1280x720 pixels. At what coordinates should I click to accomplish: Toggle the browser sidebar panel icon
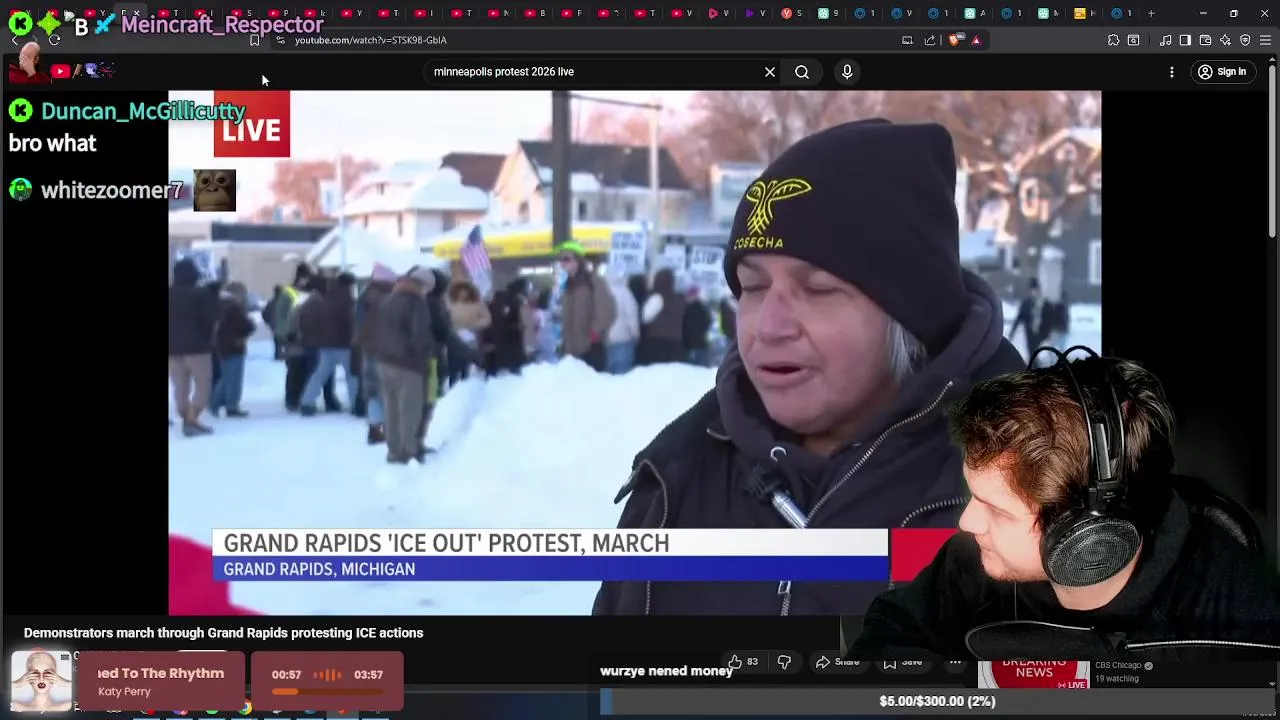(x=1185, y=40)
